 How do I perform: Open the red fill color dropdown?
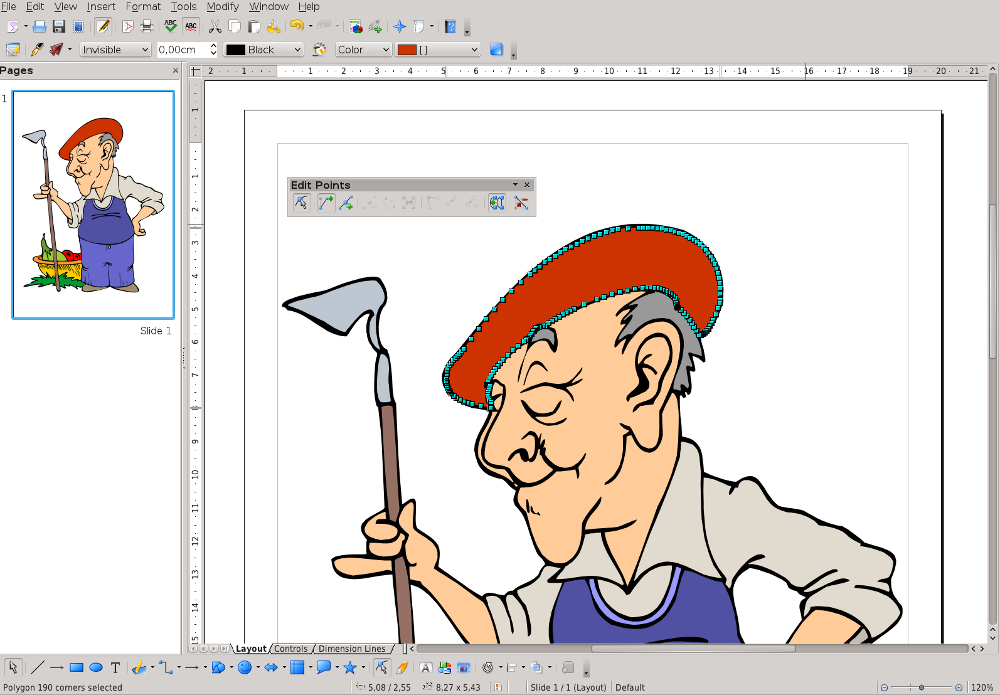tap(438, 50)
